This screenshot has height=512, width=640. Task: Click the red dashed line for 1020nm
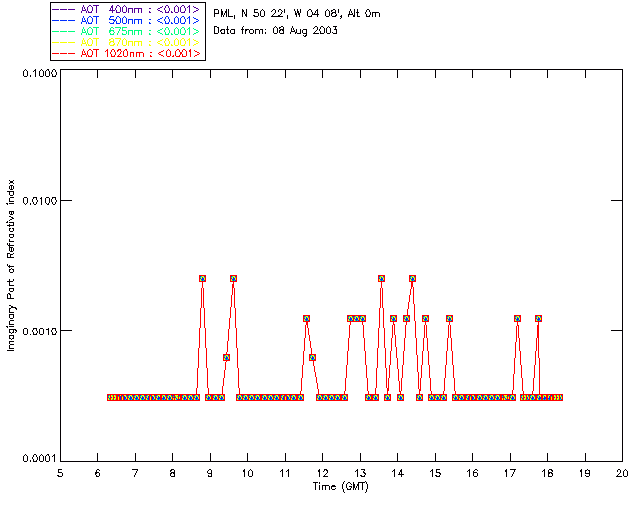click(64, 53)
